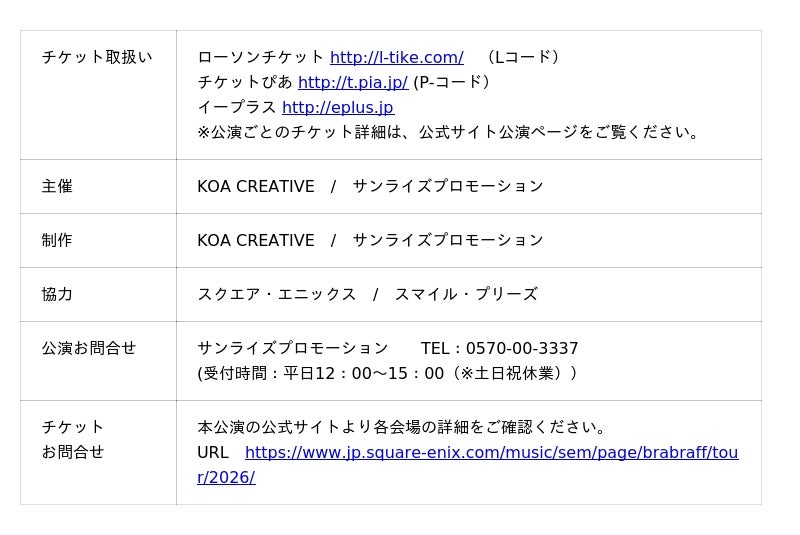Click the (P-コード) text
This screenshot has height=535, width=800.
tap(452, 83)
